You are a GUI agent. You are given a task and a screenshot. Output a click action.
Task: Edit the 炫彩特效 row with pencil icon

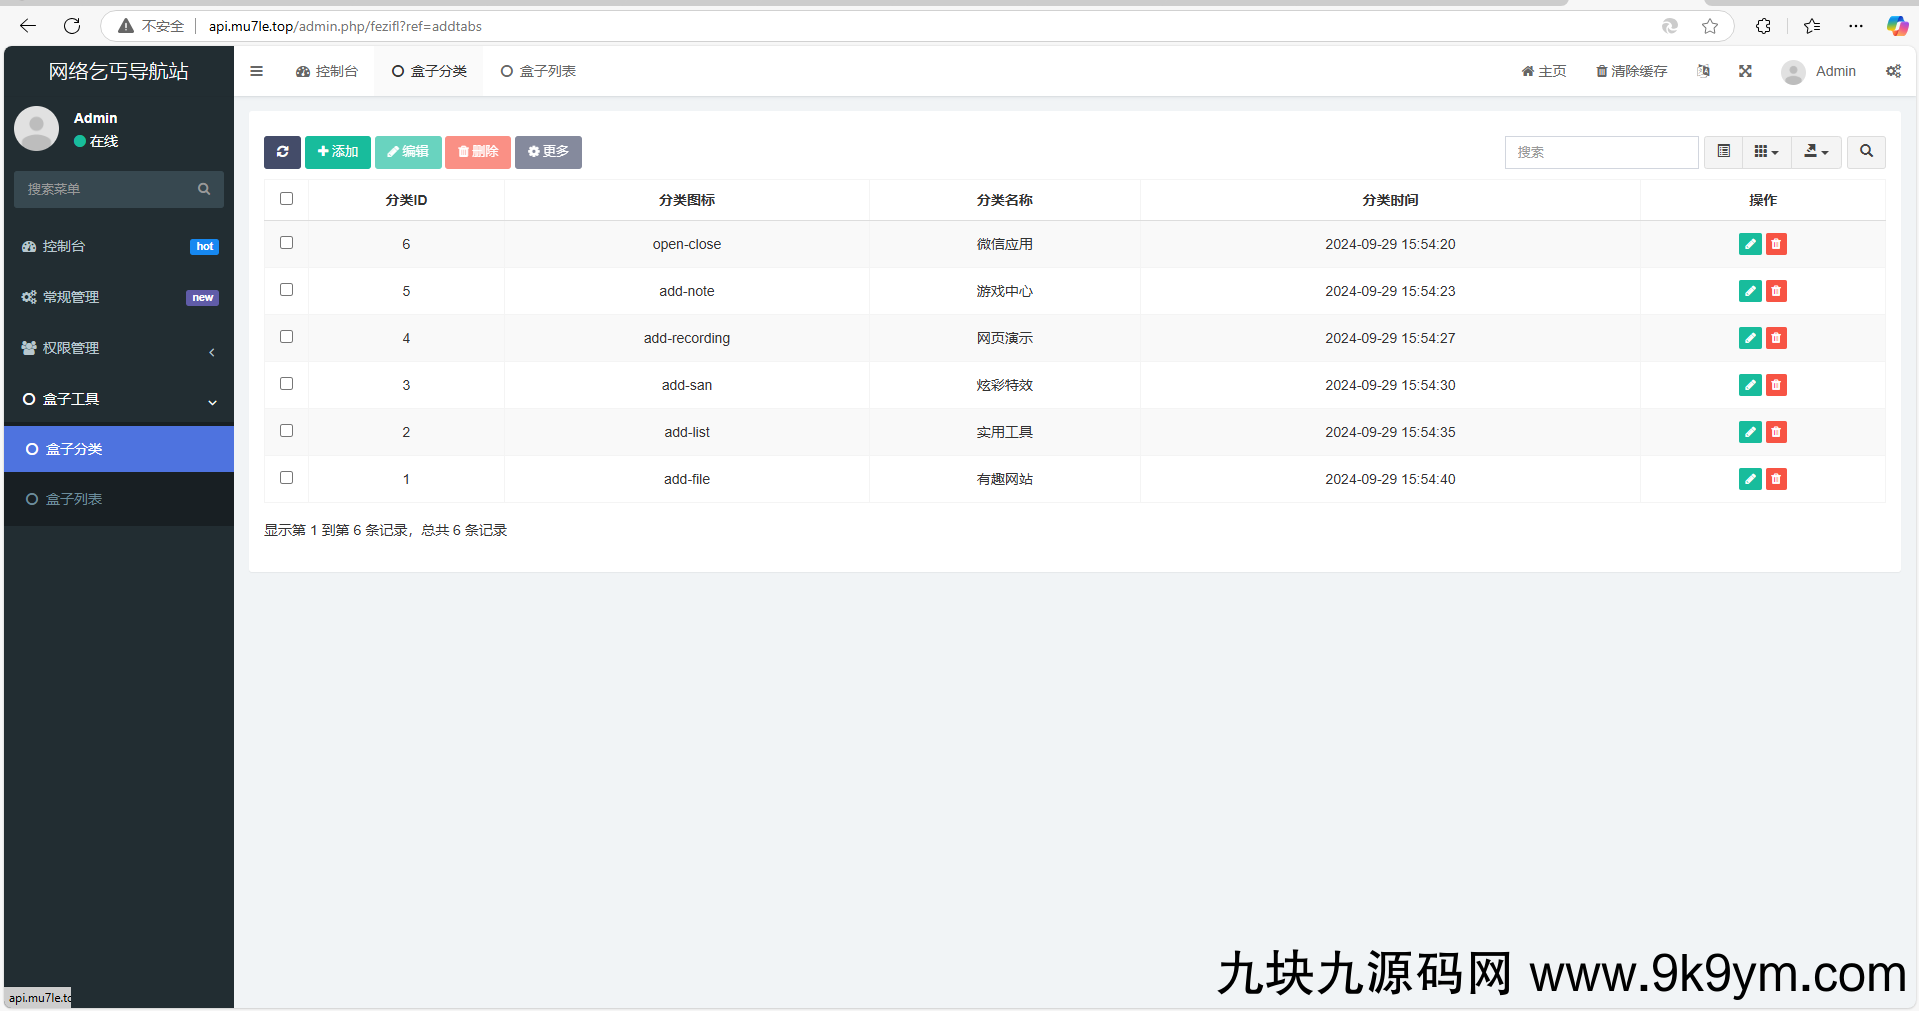tap(1750, 385)
